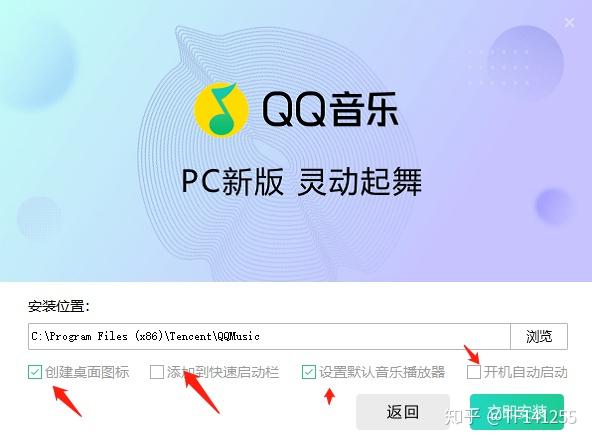Click the 安装位置 label
This screenshot has height=442, width=592.
(x=59, y=306)
